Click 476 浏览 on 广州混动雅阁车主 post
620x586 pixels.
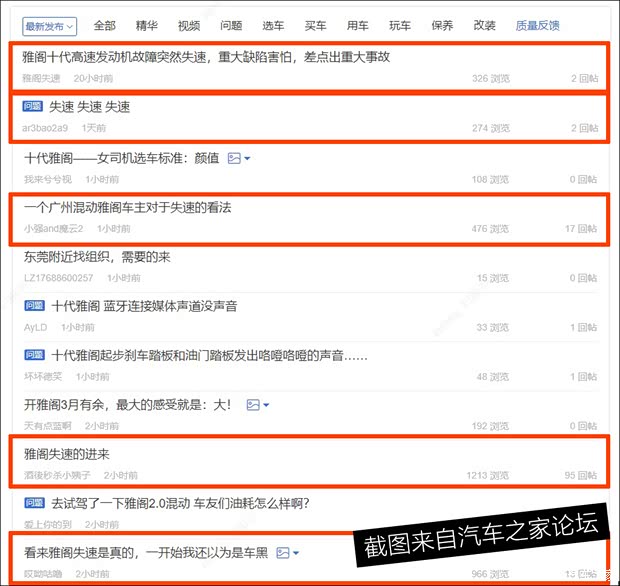490,229
